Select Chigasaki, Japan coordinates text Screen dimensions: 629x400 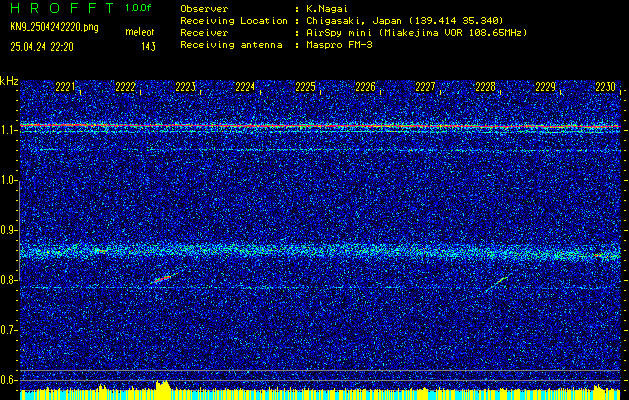(x=405, y=20)
